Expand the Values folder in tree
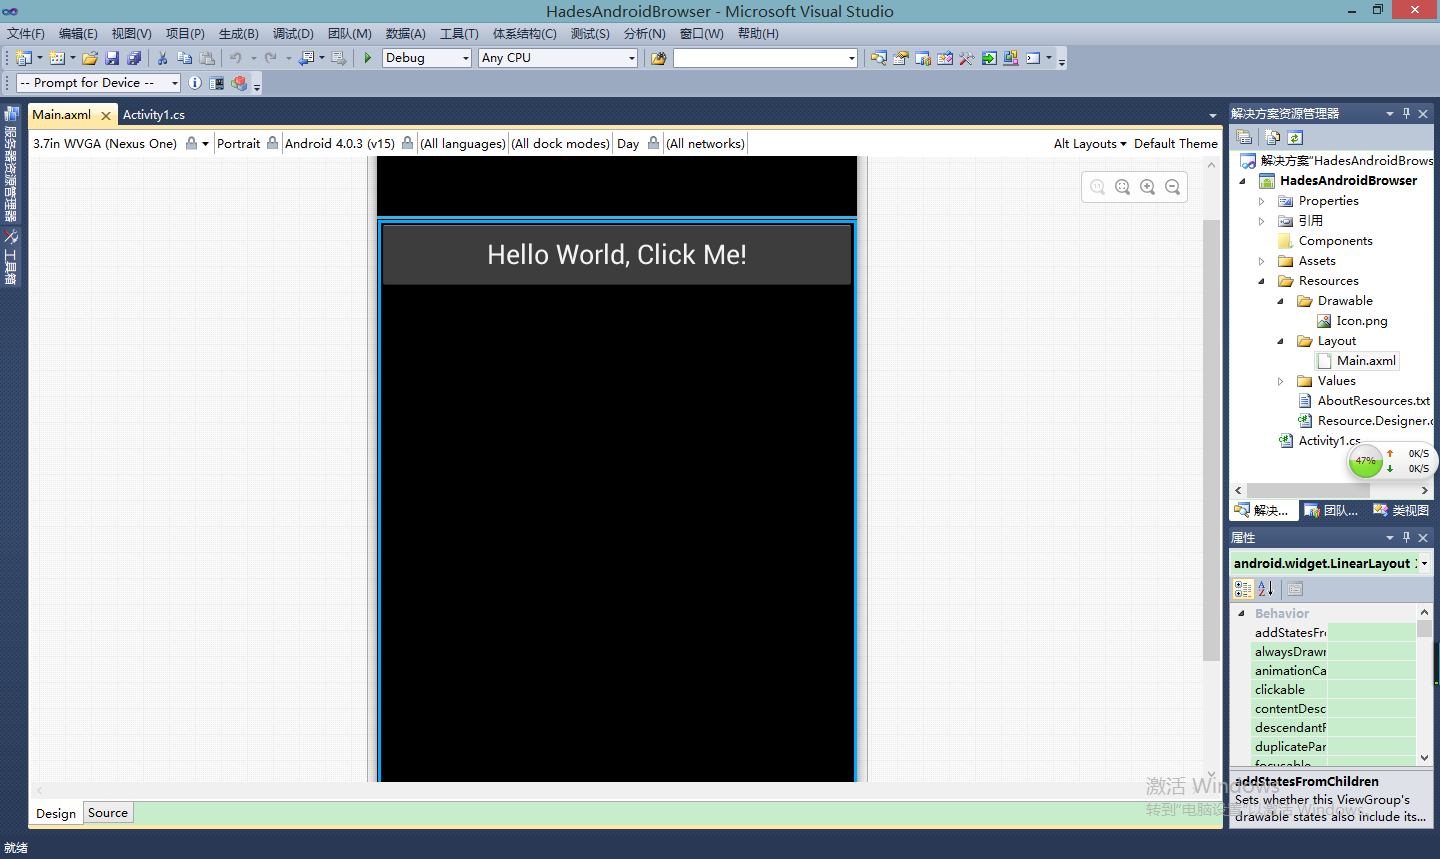Viewport: 1440px width, 859px height. [x=1281, y=381]
